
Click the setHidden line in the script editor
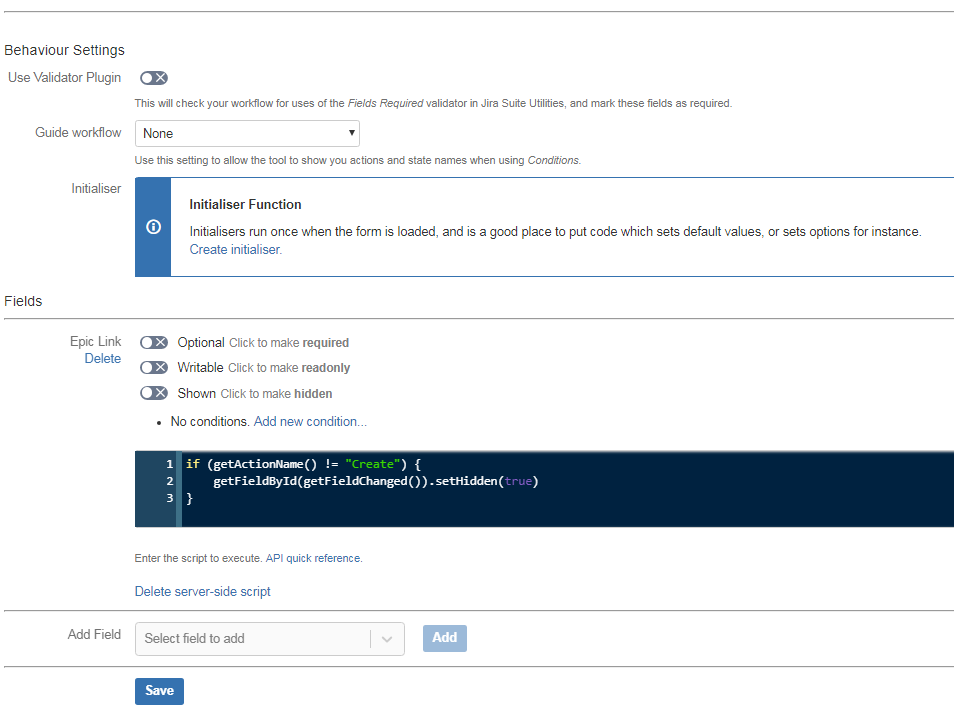point(375,481)
